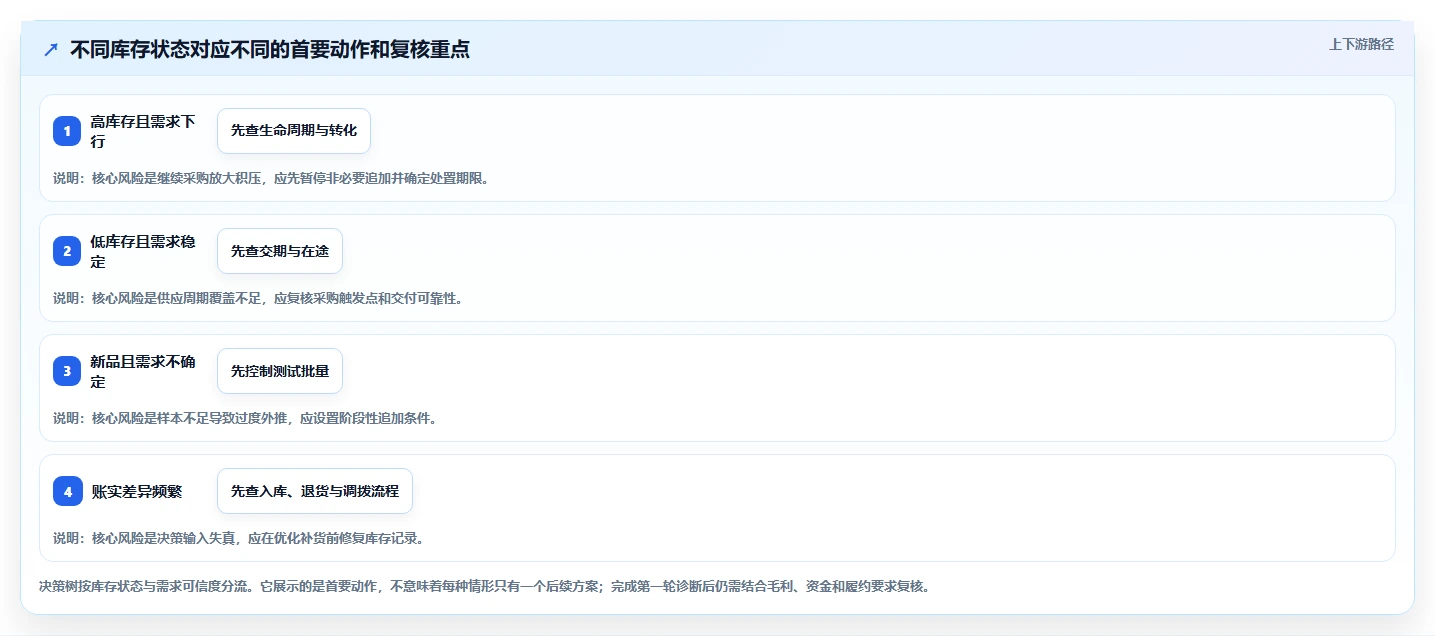Image resolution: width=1435 pixels, height=636 pixels.
Task: Select the 新品且需求不确定 label
Action: 143,371
